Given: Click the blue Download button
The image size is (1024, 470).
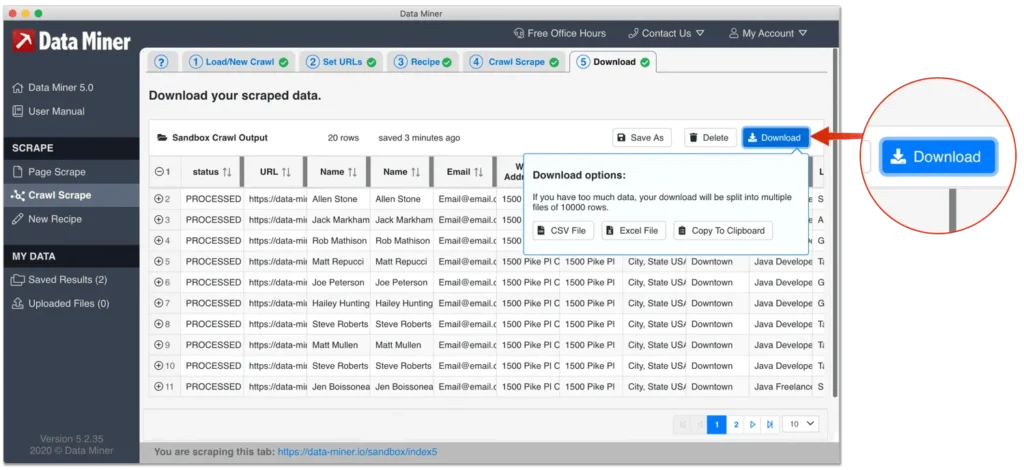Looking at the screenshot, I should (775, 138).
